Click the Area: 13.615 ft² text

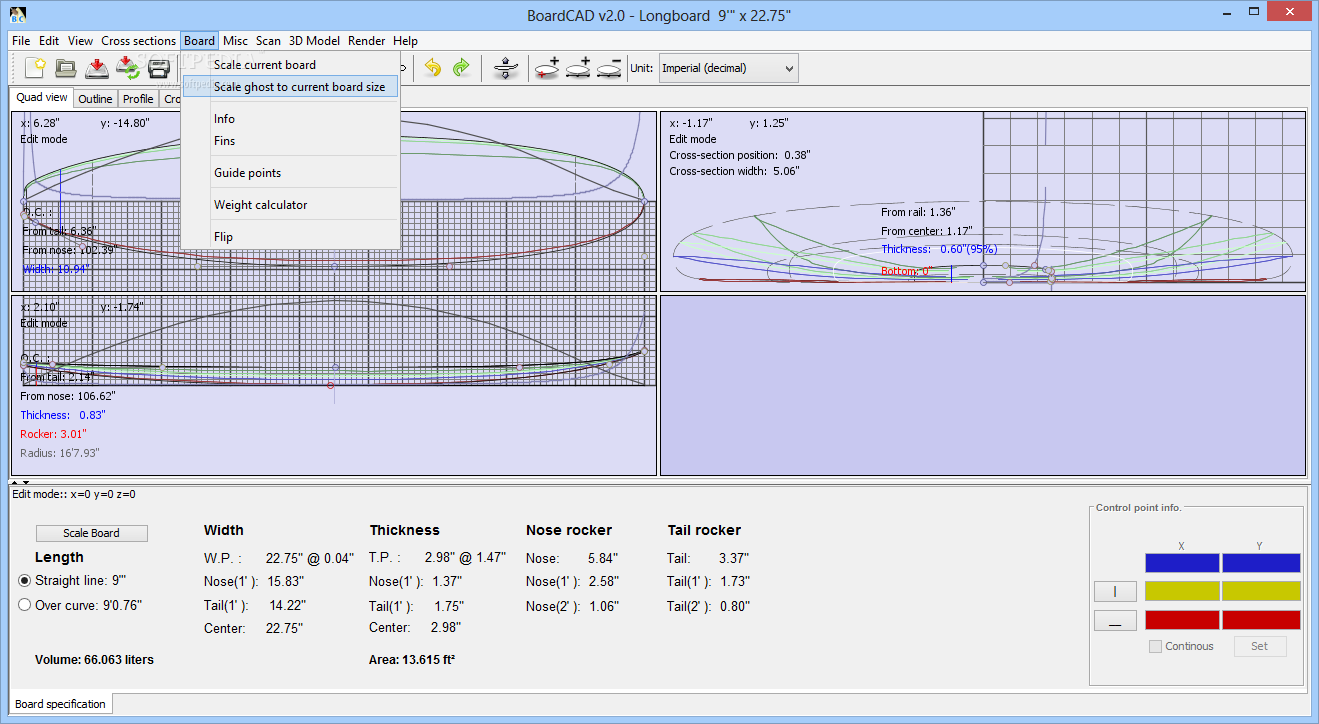pyautogui.click(x=412, y=660)
